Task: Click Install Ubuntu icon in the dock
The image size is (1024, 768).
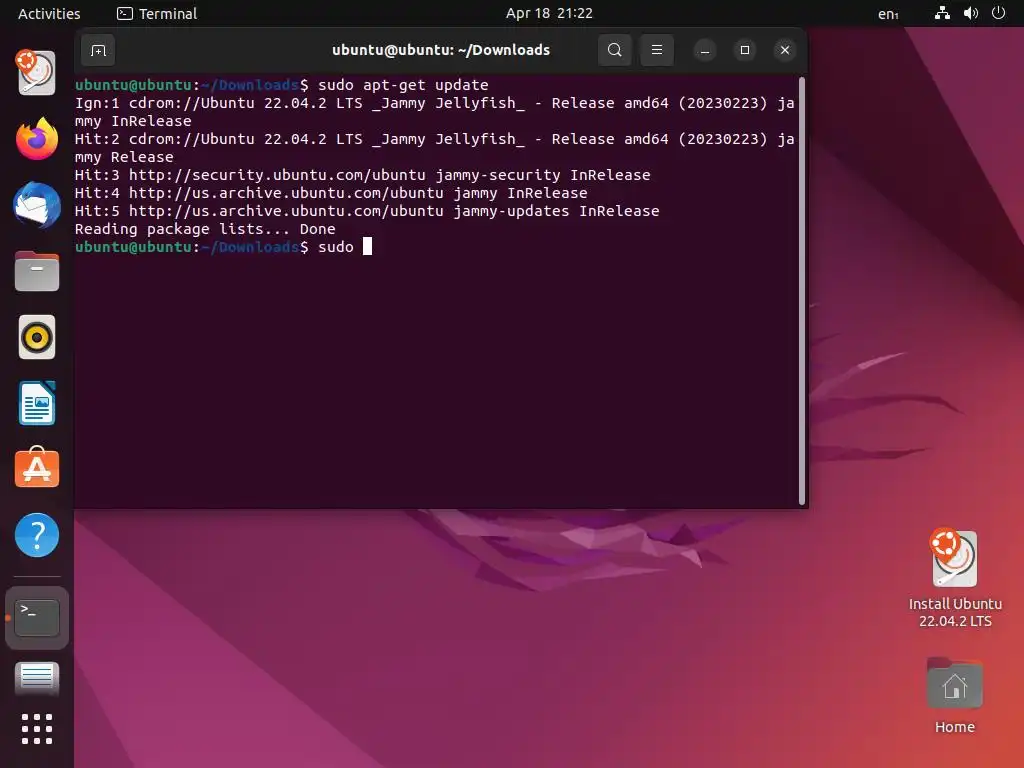Action: (x=37, y=72)
